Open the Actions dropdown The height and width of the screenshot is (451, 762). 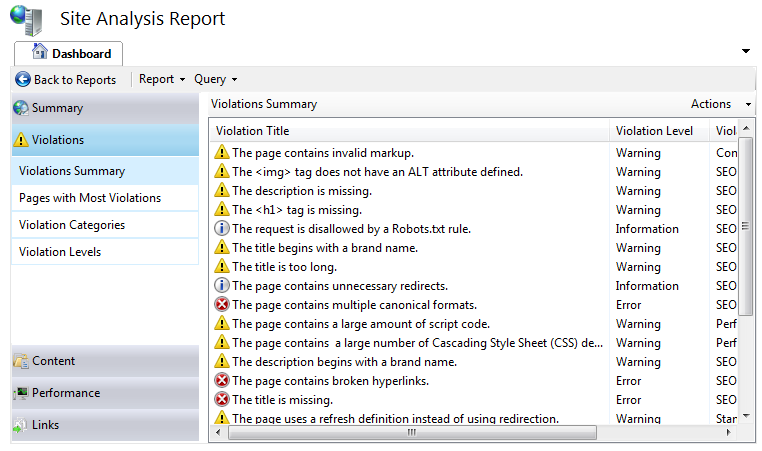[x=721, y=104]
